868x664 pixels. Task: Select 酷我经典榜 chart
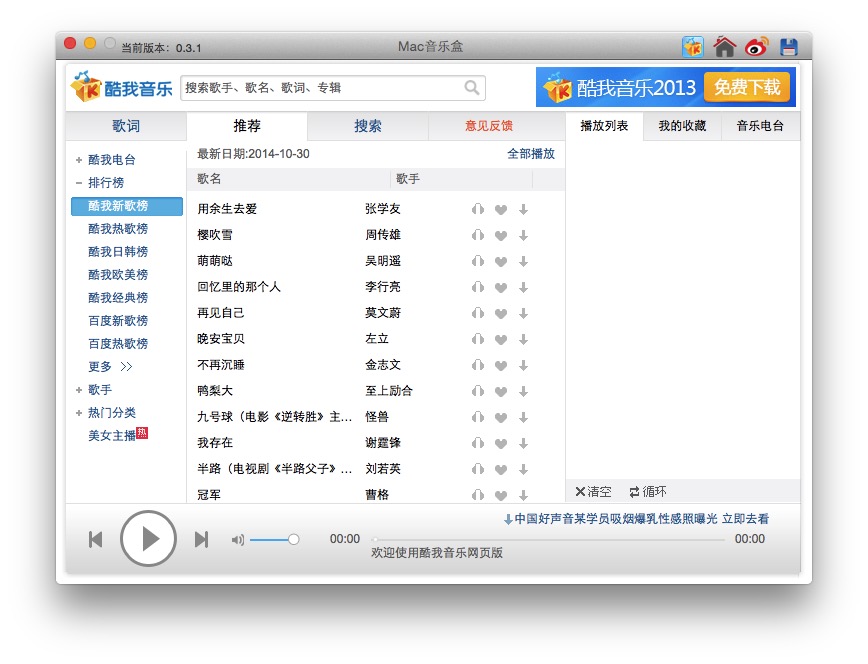point(118,298)
